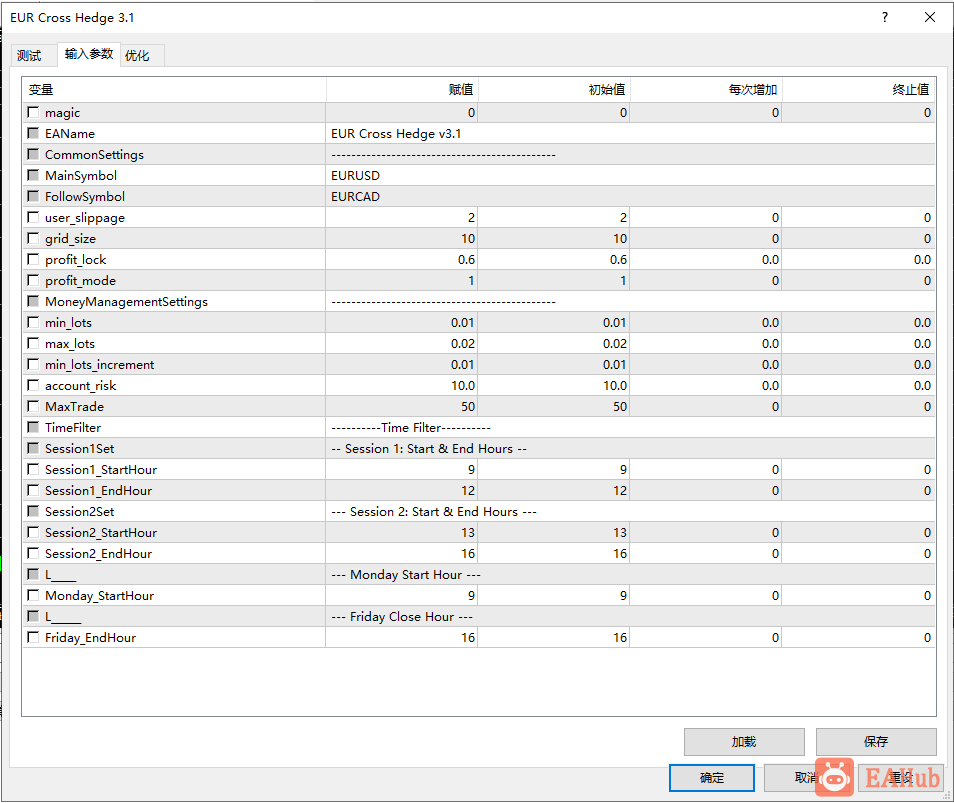Check the Friday_EndHour checkbox
Image resolution: width=954 pixels, height=803 pixels.
coord(33,637)
